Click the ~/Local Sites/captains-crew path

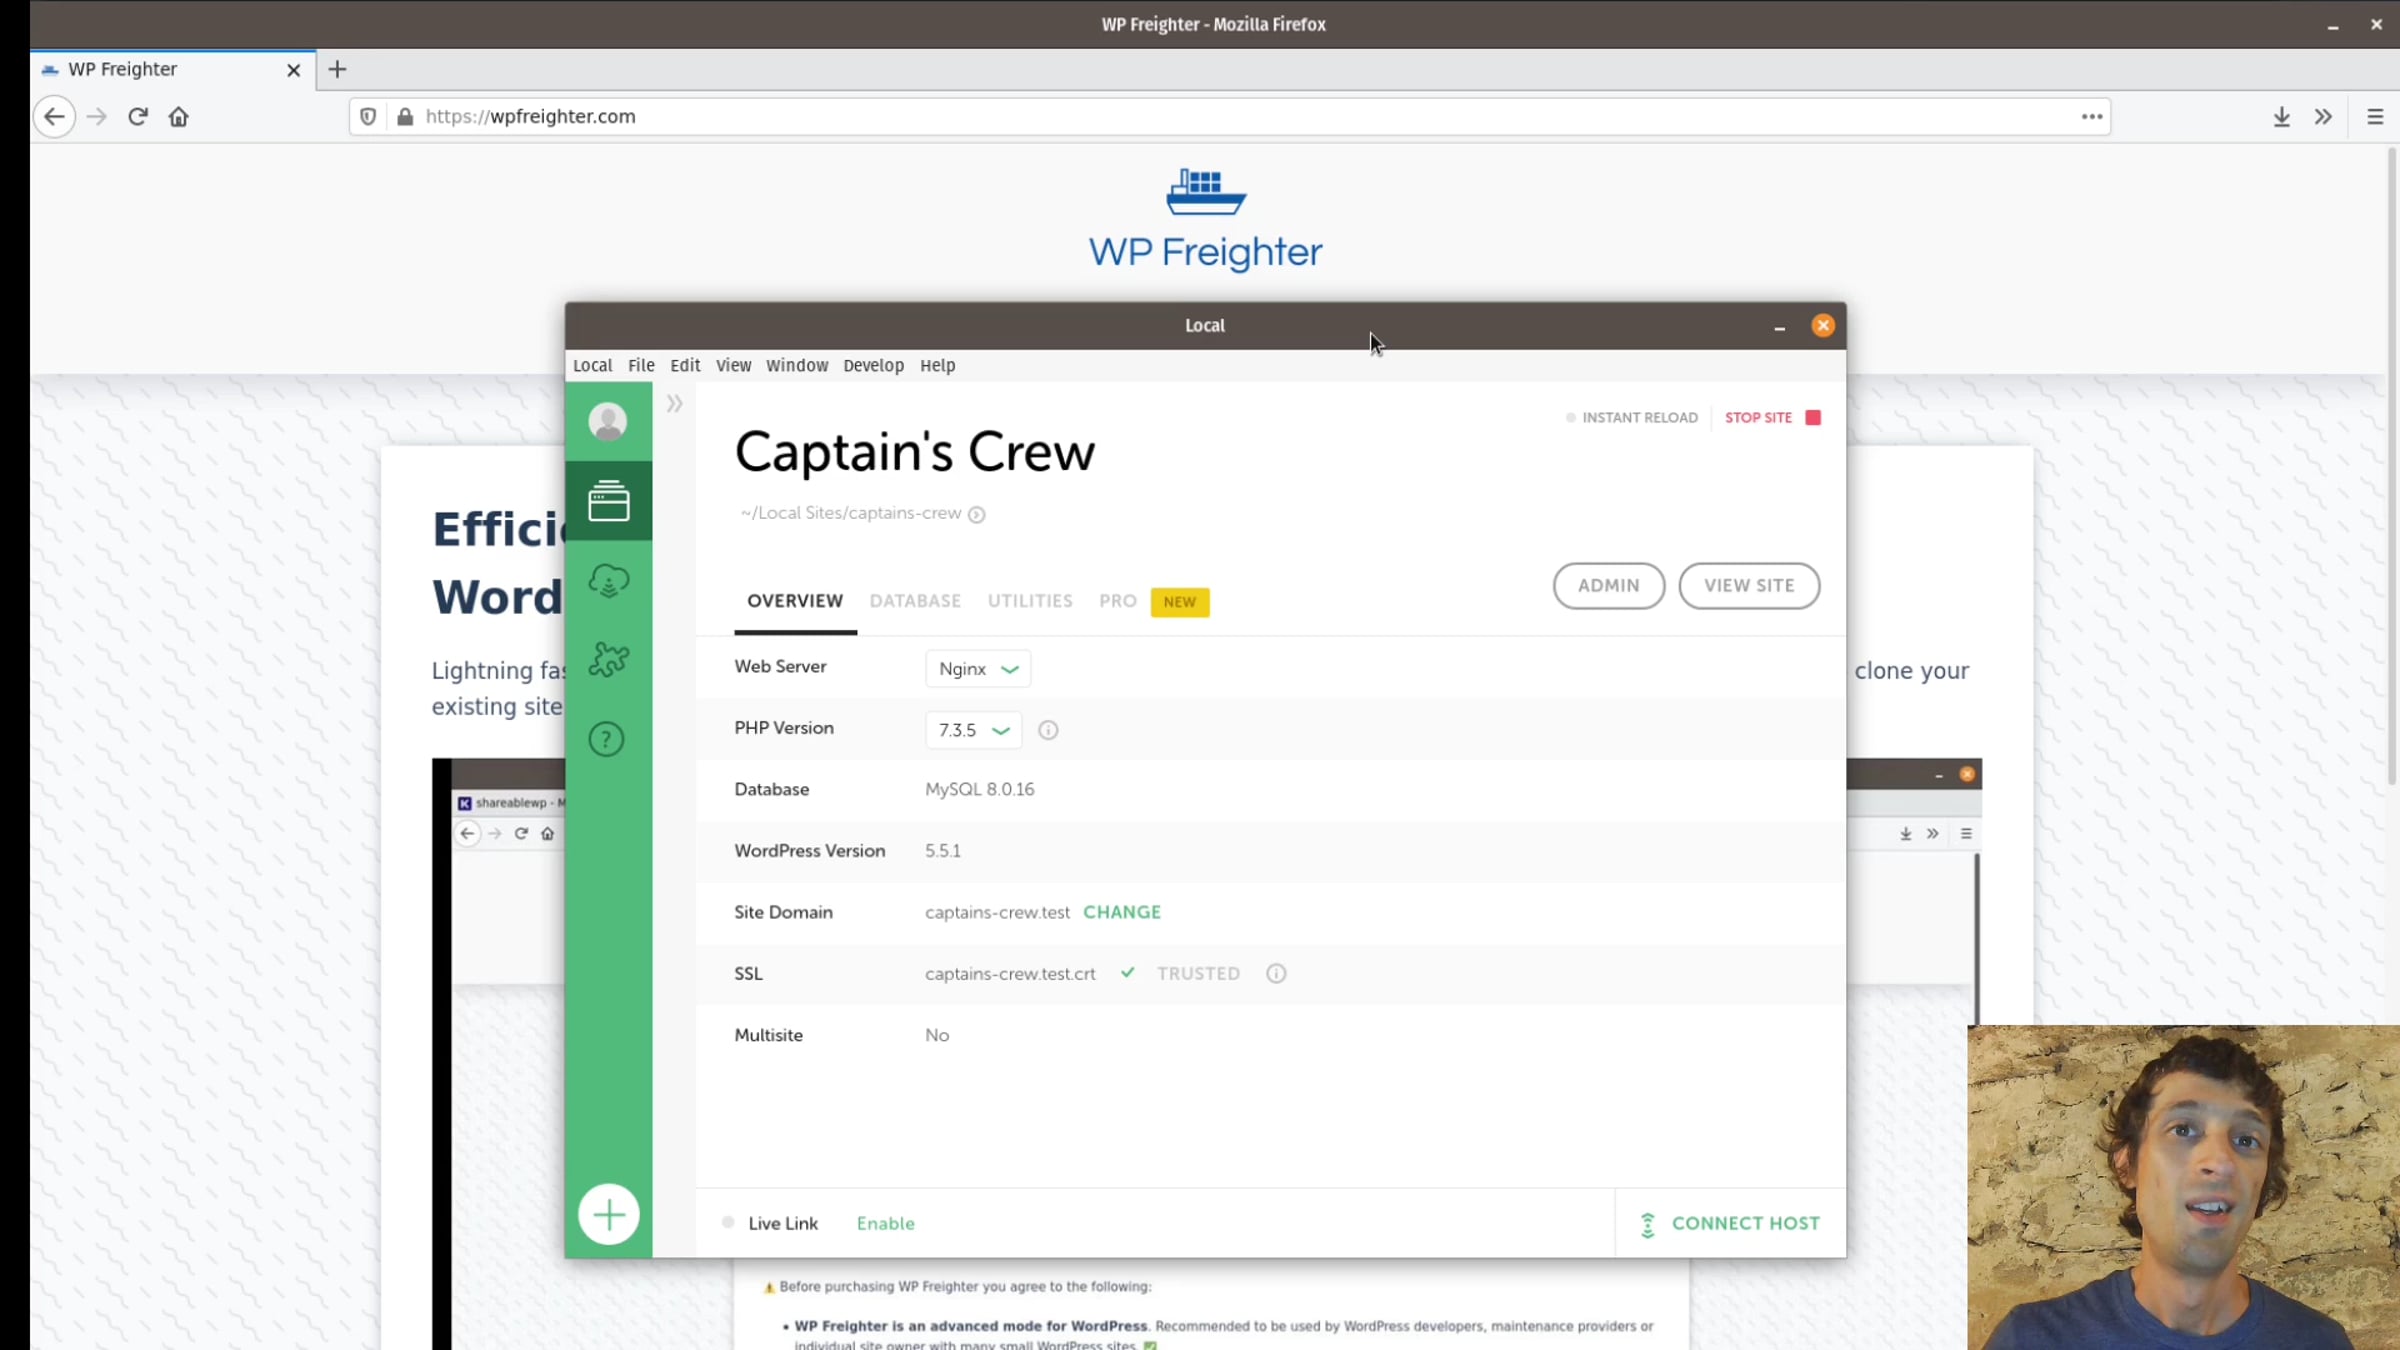tap(850, 513)
